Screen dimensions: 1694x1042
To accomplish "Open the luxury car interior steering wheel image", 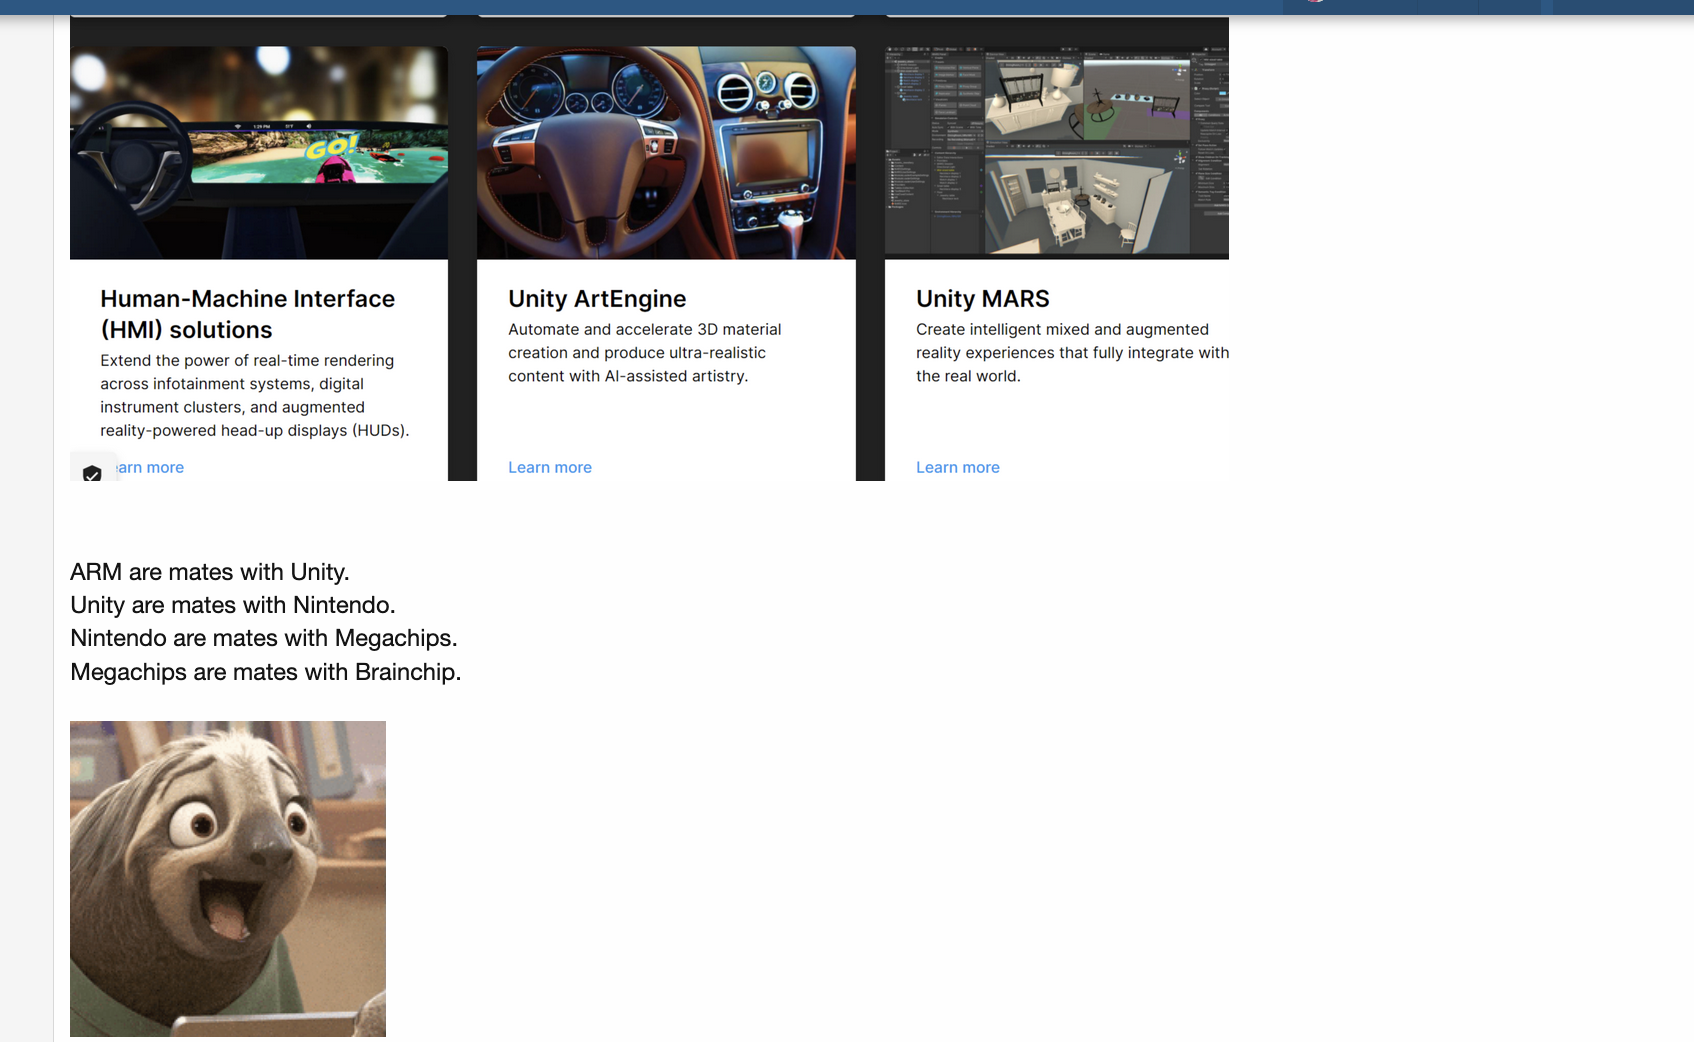I will pyautogui.click(x=666, y=152).
